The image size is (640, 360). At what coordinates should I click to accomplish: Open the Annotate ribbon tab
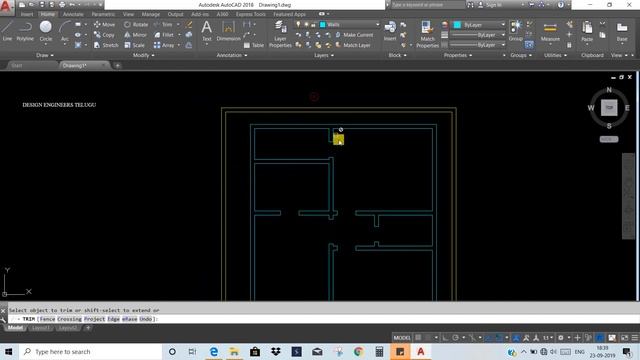[73, 14]
